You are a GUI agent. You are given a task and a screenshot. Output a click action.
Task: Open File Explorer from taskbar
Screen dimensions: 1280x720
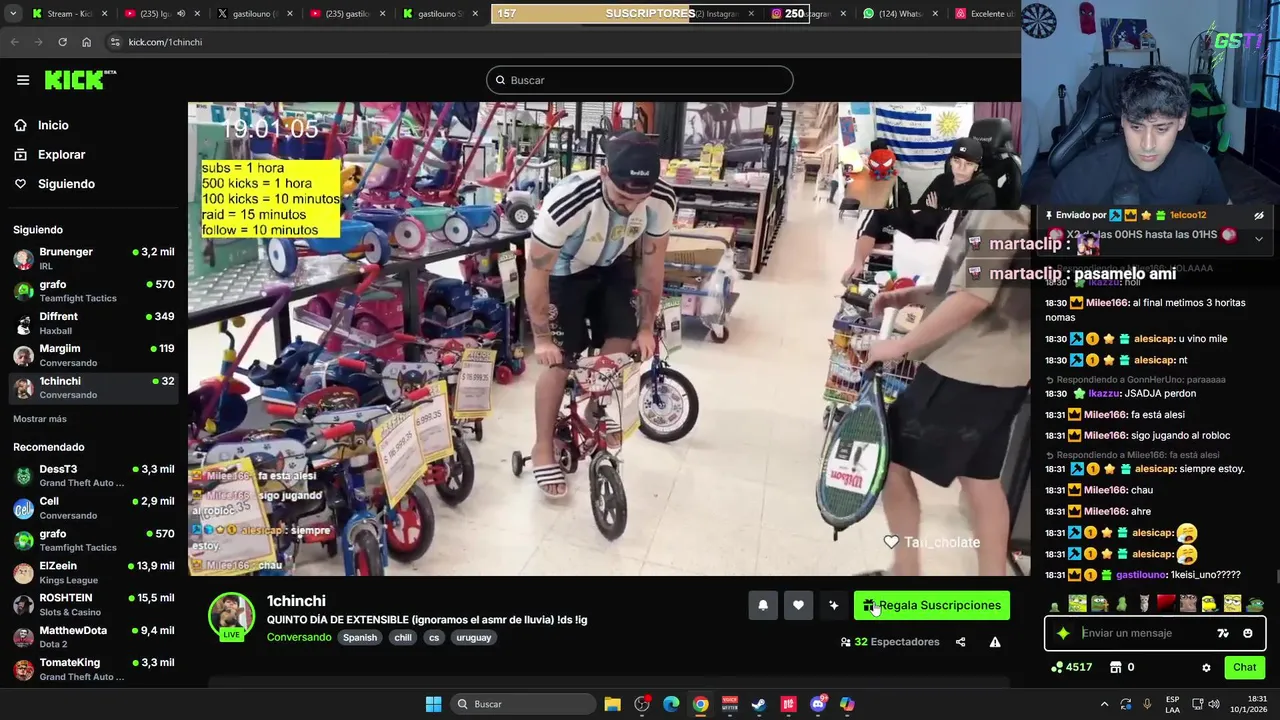pos(612,704)
